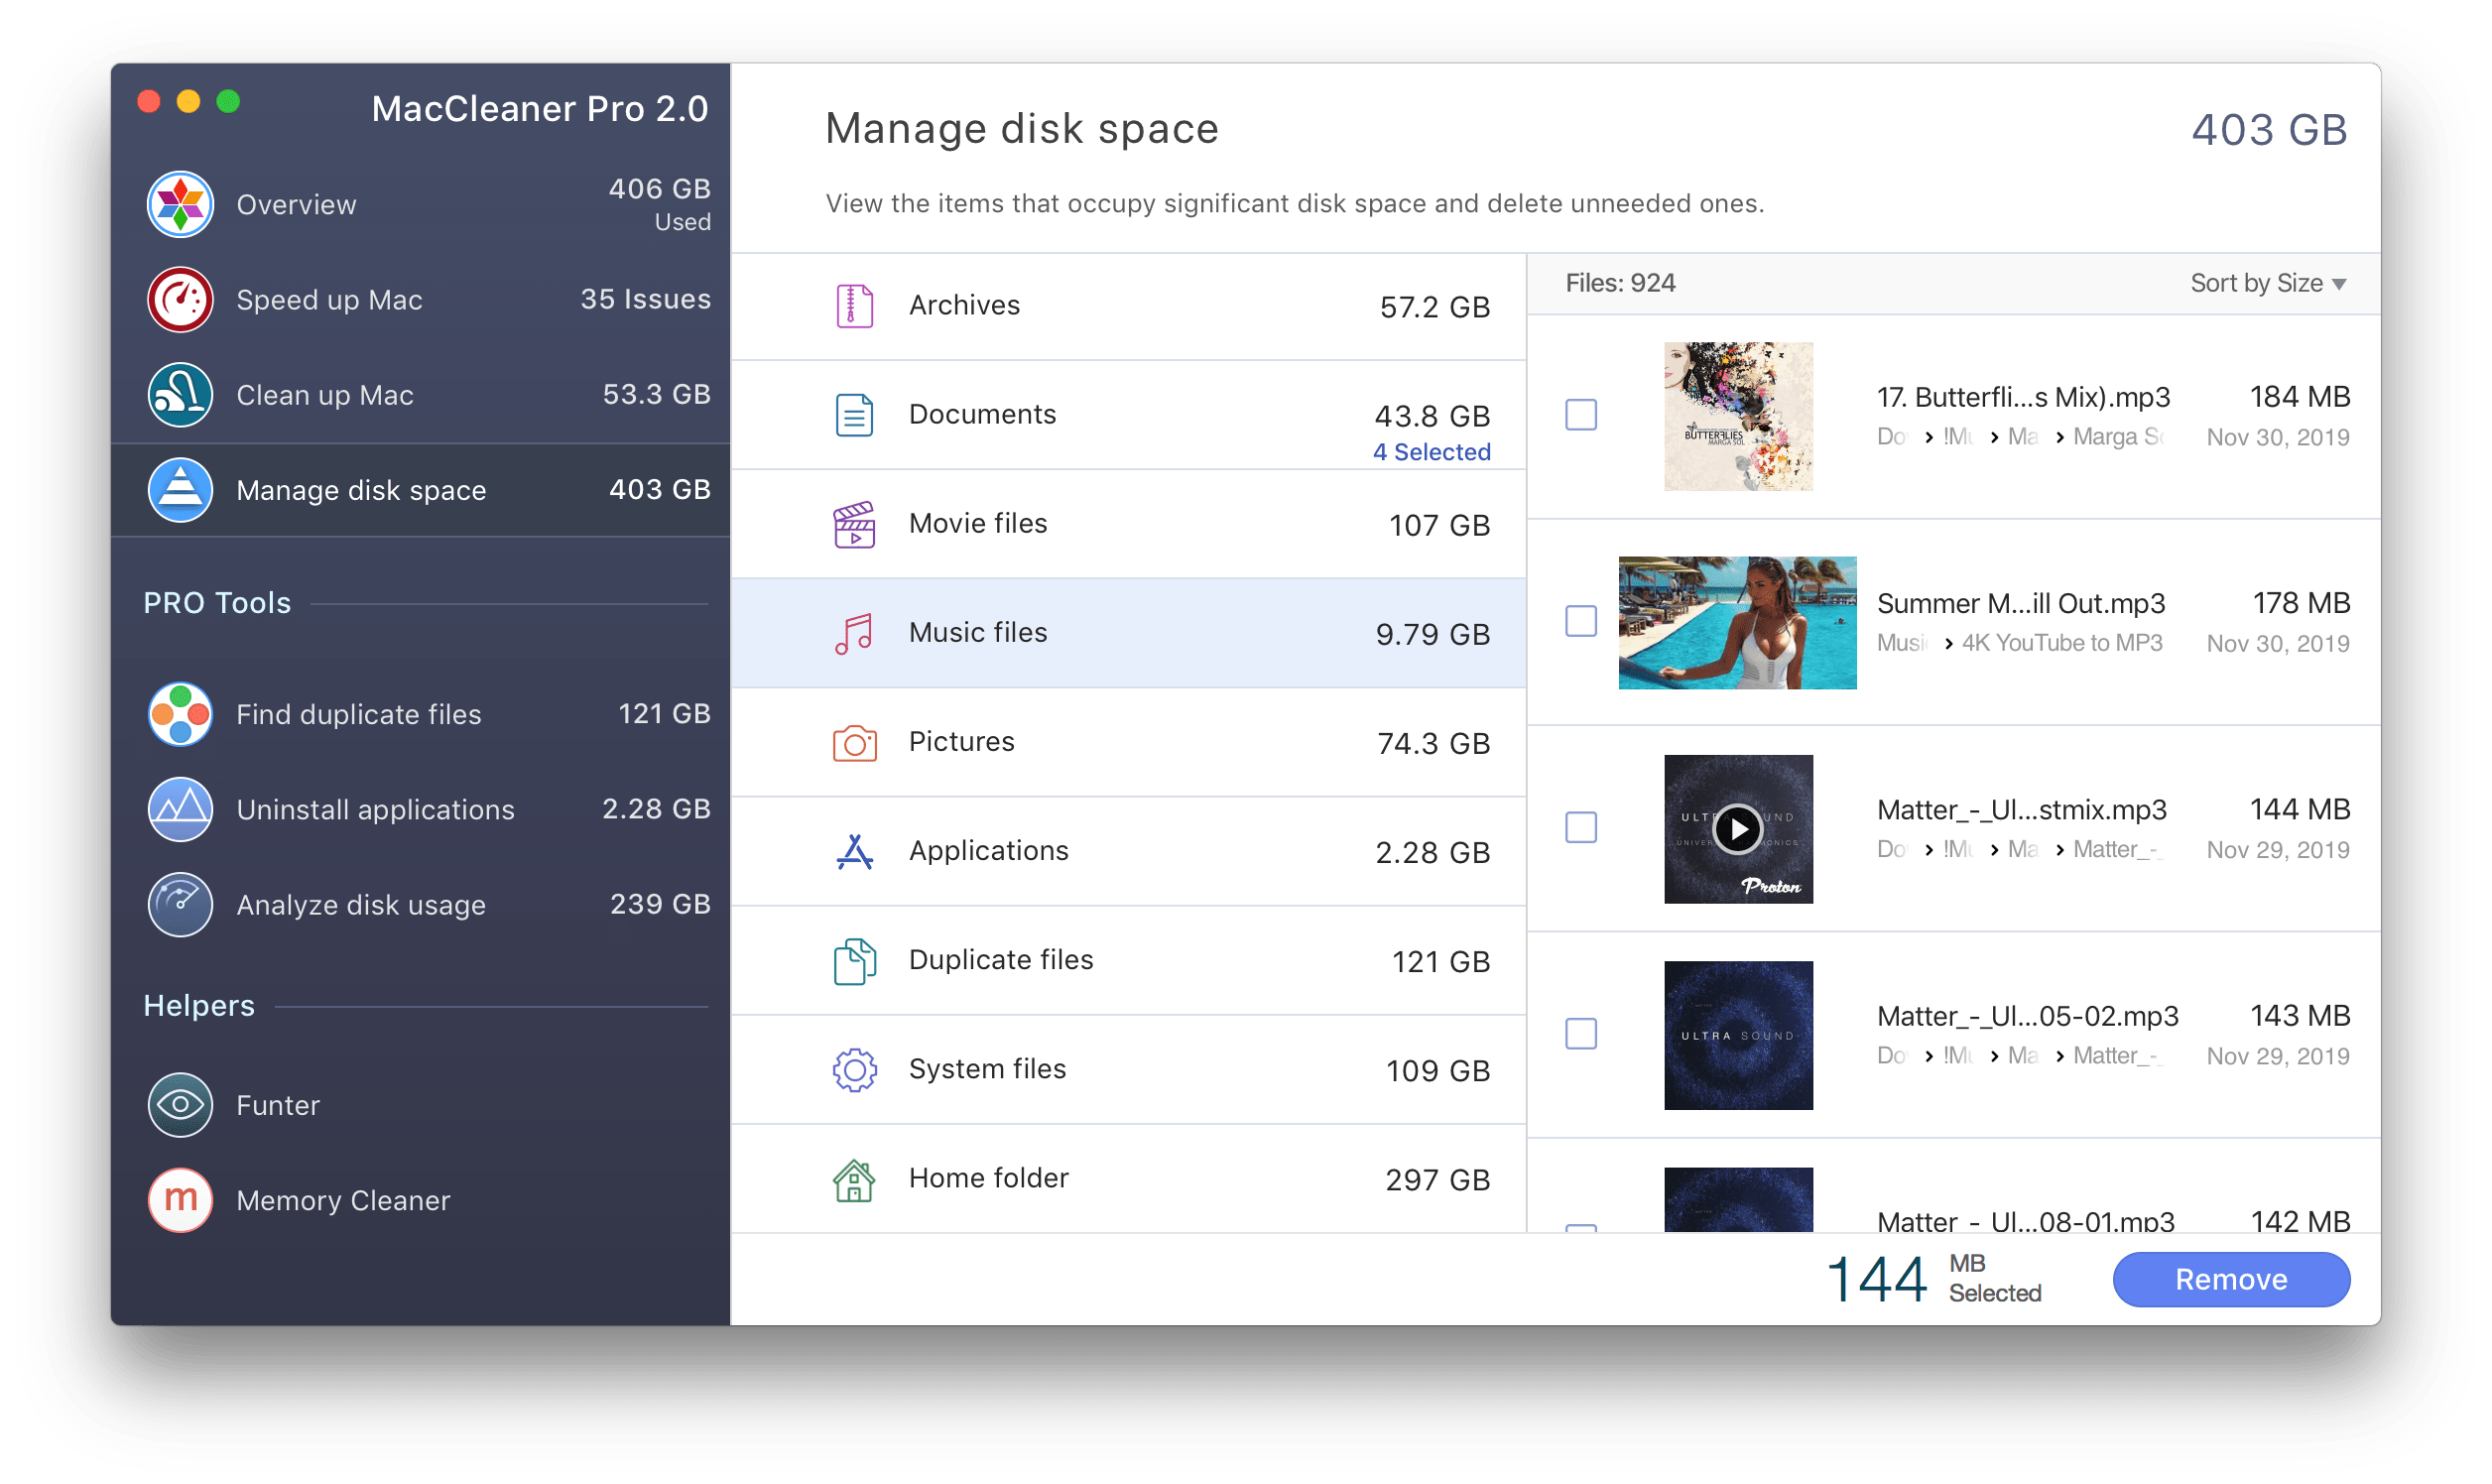Open the Overview sidebar icon

tap(180, 204)
